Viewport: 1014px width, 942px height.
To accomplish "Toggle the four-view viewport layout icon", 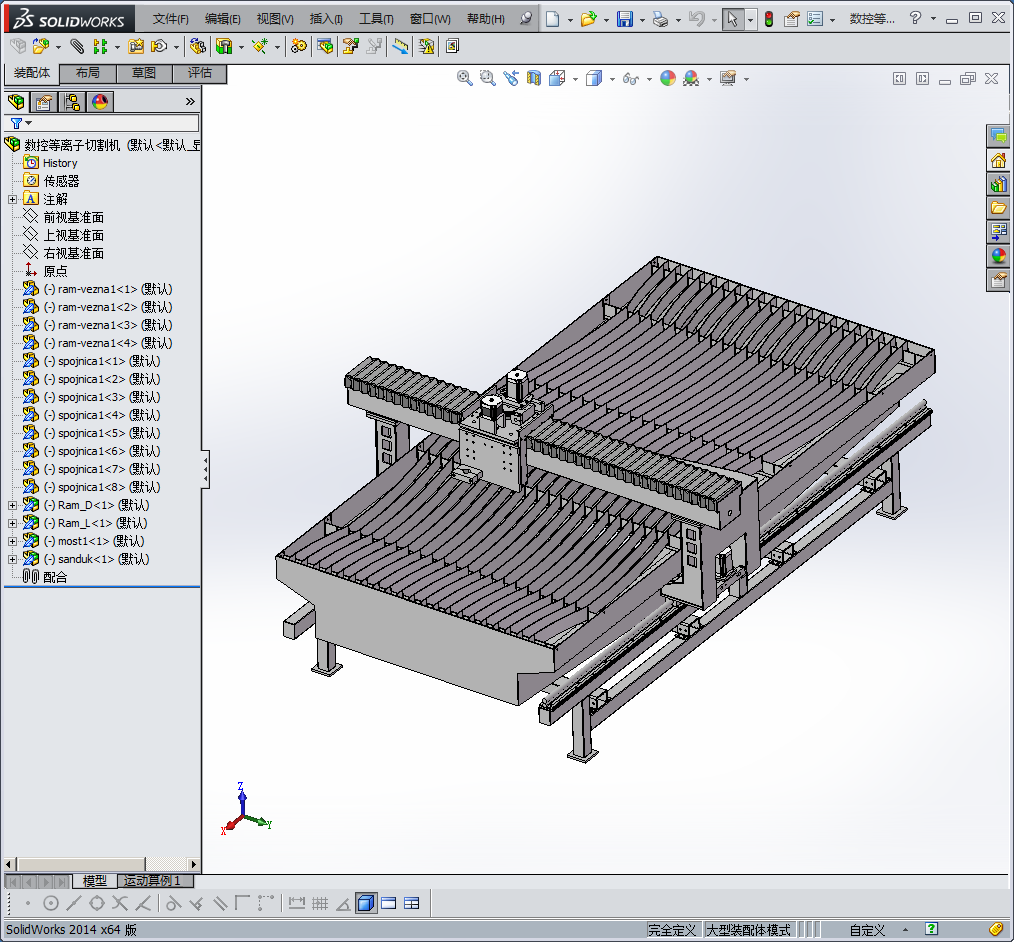I will pyautogui.click(x=411, y=903).
